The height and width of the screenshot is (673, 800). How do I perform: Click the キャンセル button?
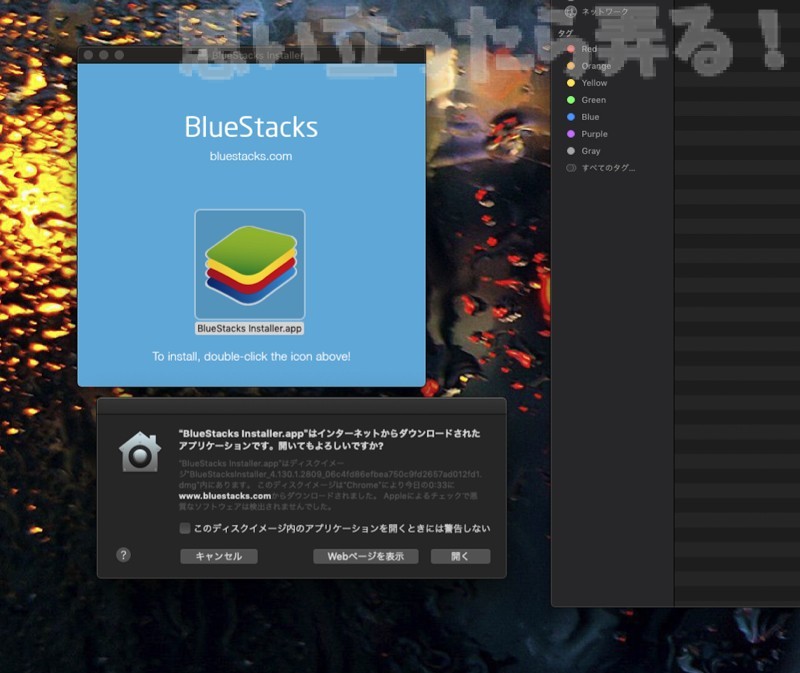point(219,556)
